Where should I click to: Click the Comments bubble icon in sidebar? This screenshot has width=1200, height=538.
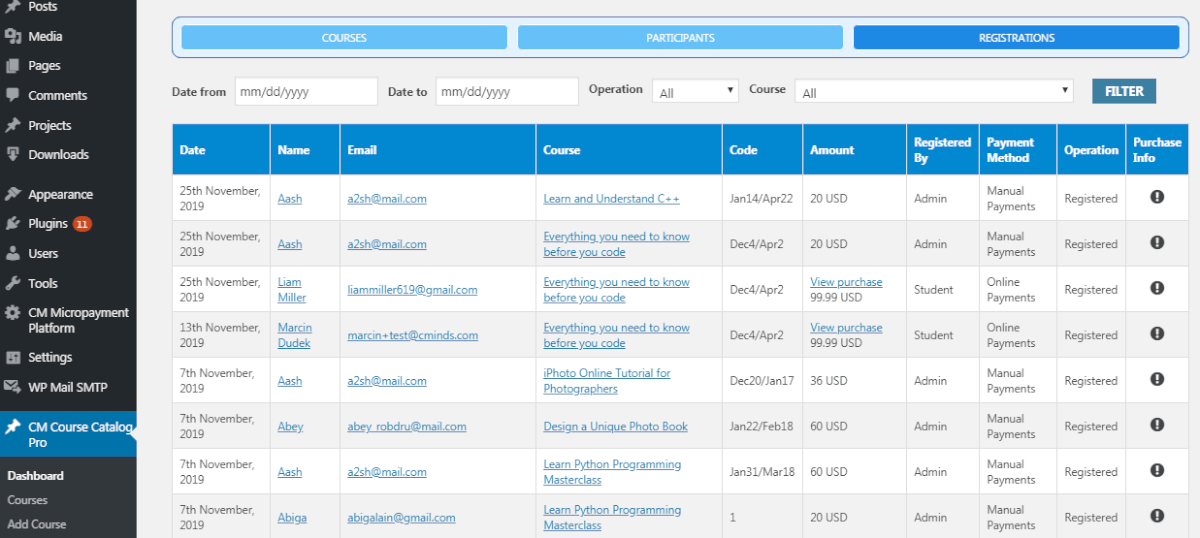(13, 96)
